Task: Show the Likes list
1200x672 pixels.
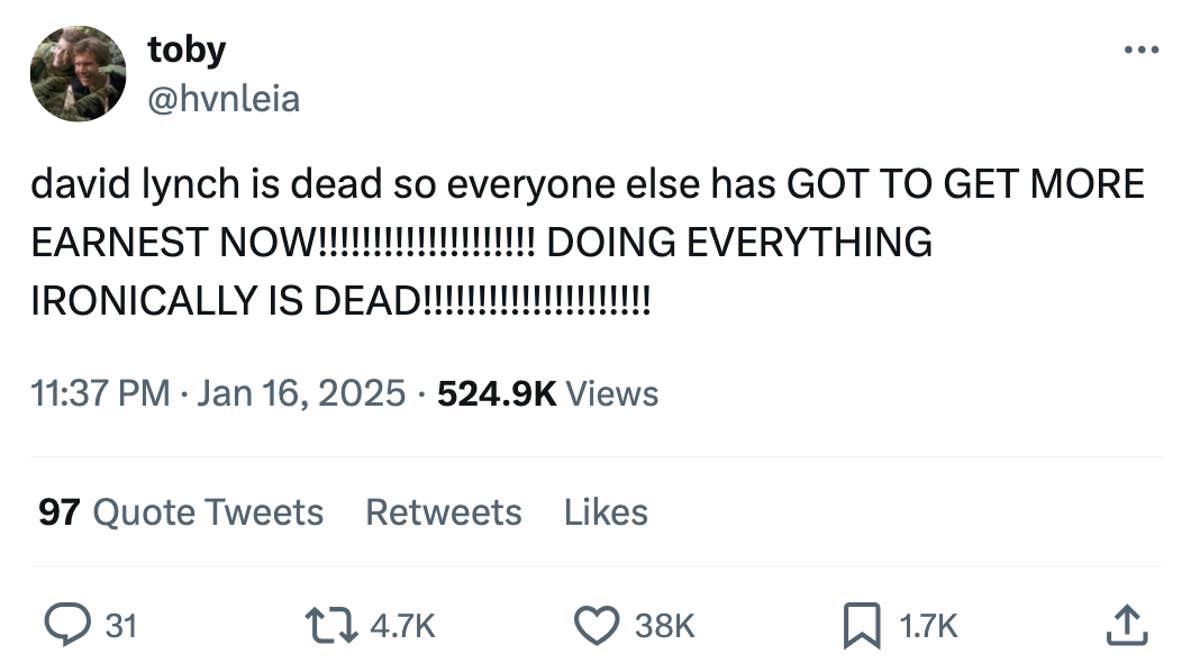Action: [x=605, y=512]
